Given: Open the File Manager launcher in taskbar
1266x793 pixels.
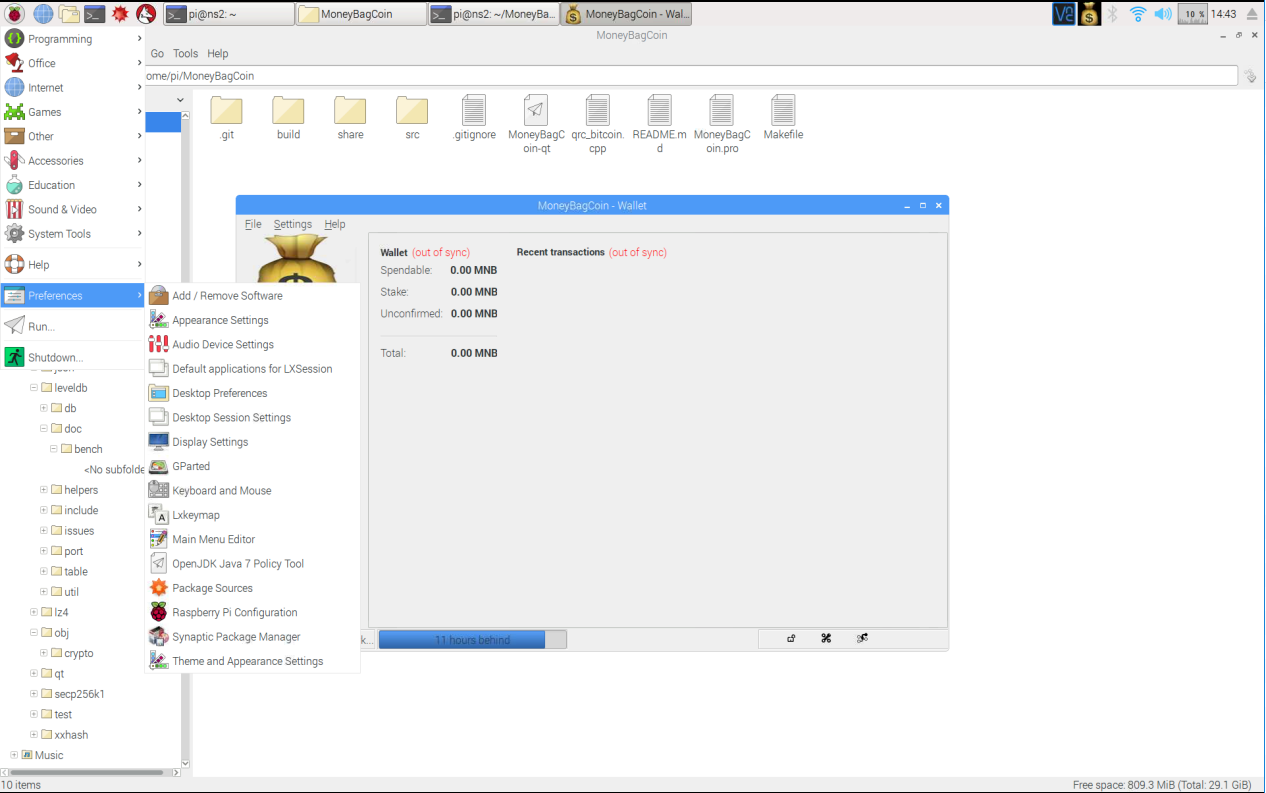Looking at the screenshot, I should pos(69,14).
